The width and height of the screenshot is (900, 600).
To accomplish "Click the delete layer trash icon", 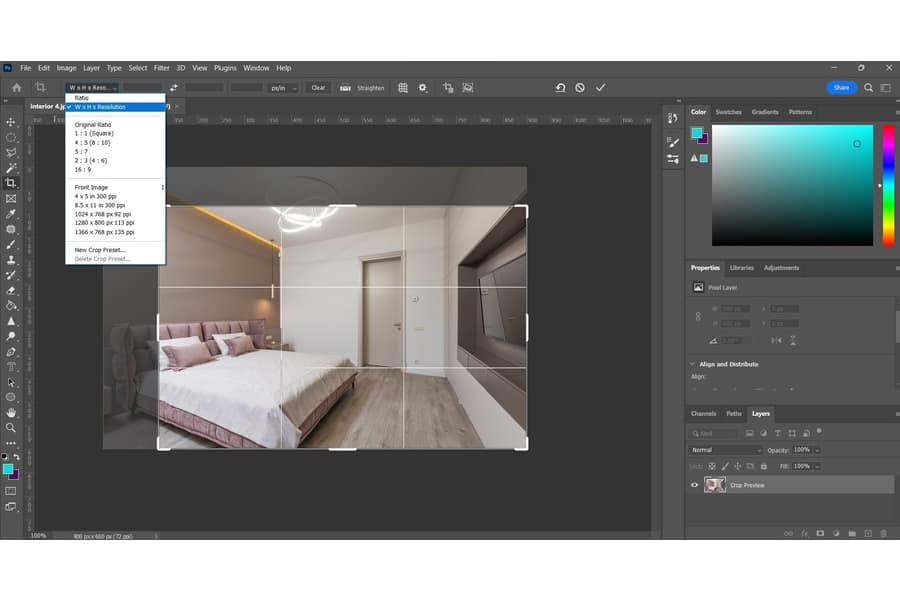I will click(884, 533).
